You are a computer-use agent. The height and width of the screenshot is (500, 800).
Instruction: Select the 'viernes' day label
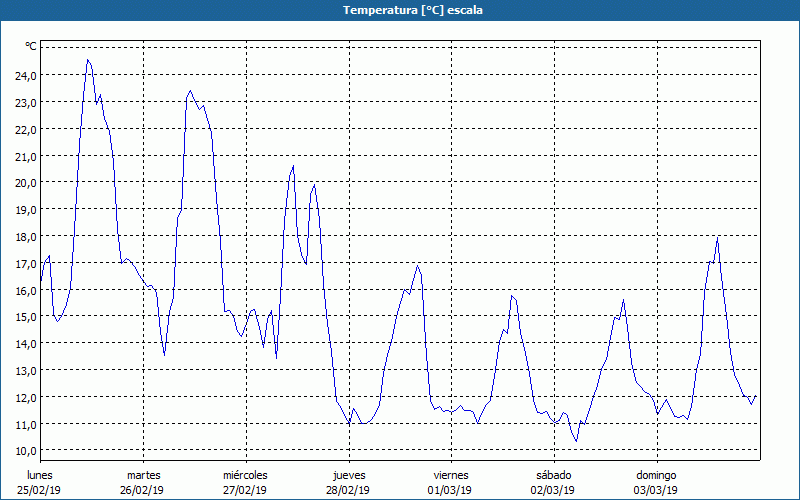point(451,475)
